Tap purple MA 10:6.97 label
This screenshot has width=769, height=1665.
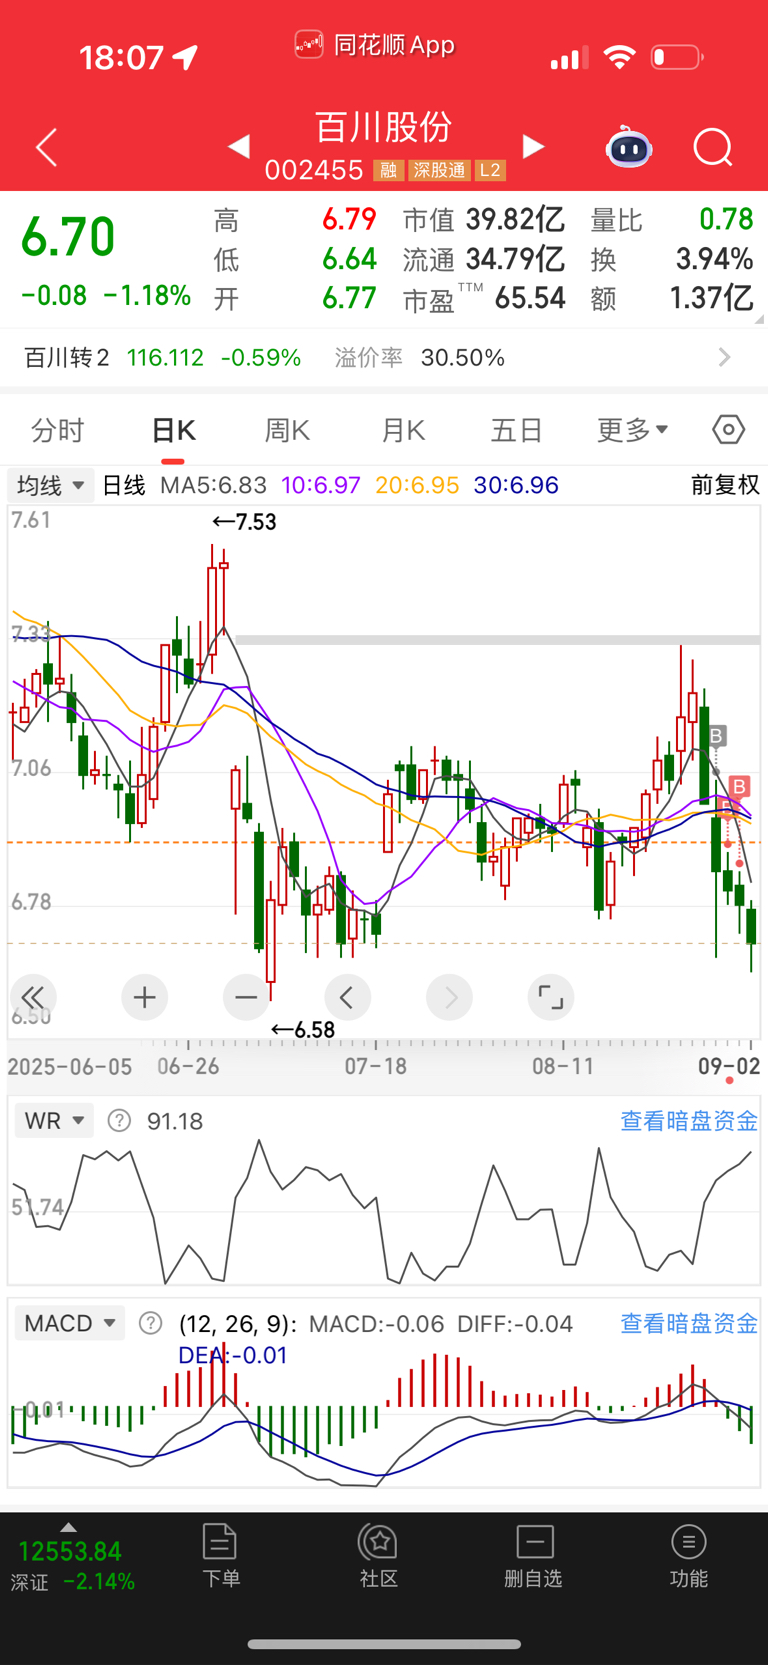click(x=321, y=486)
